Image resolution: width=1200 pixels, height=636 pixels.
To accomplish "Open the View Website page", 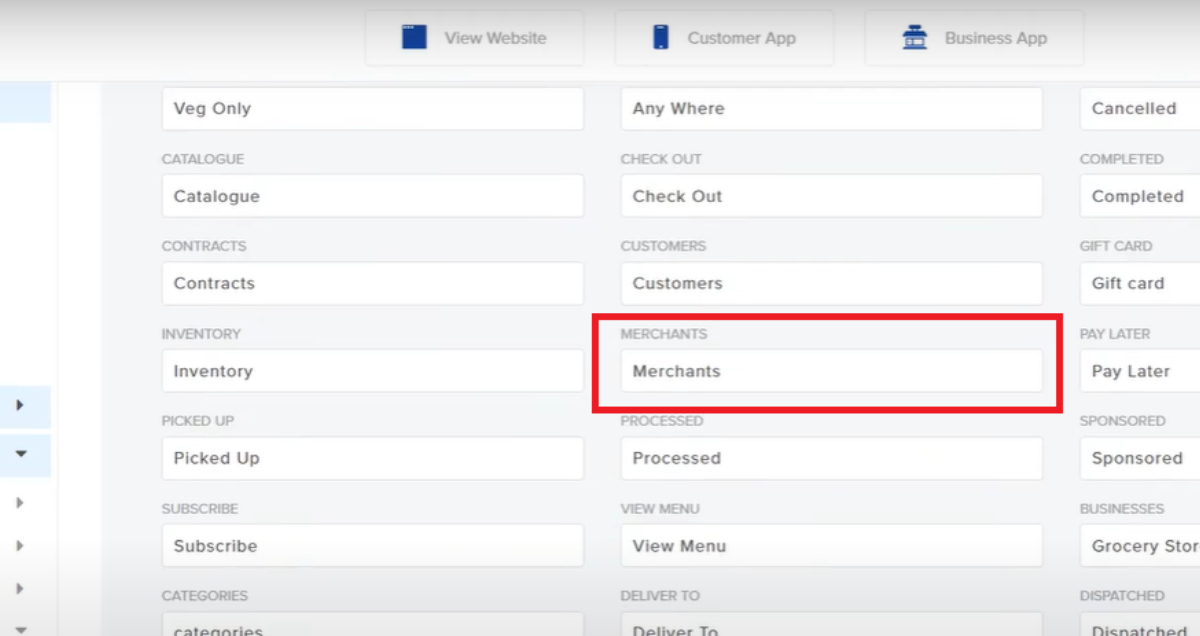I will (474, 37).
